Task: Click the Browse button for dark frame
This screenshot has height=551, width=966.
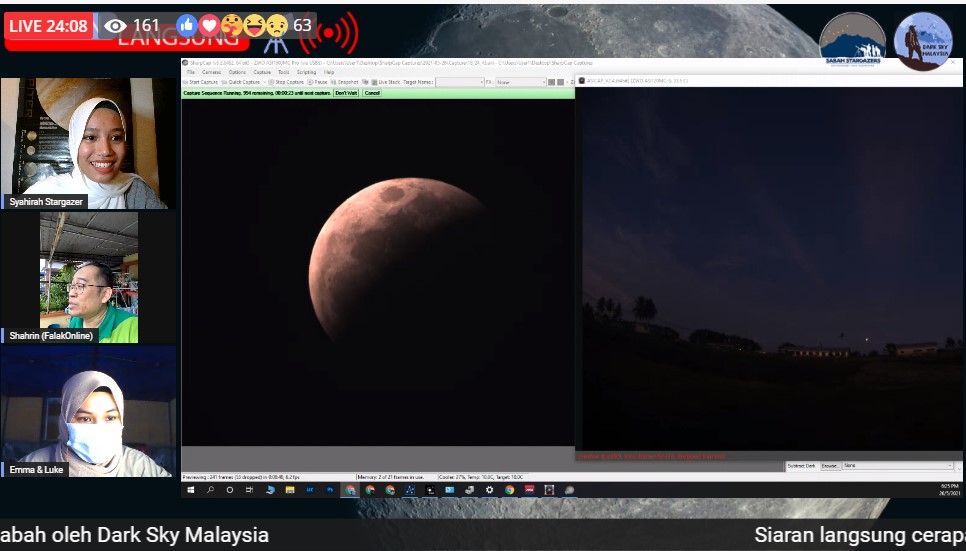Action: tap(830, 465)
